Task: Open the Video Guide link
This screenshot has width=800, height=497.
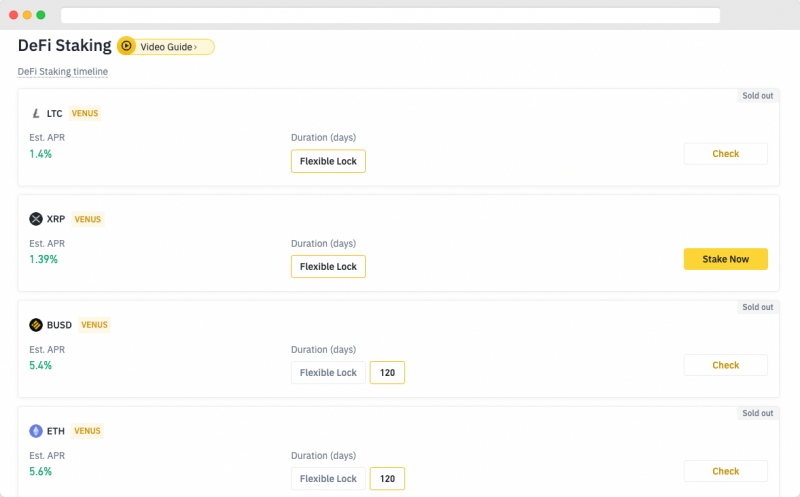Action: [168, 47]
